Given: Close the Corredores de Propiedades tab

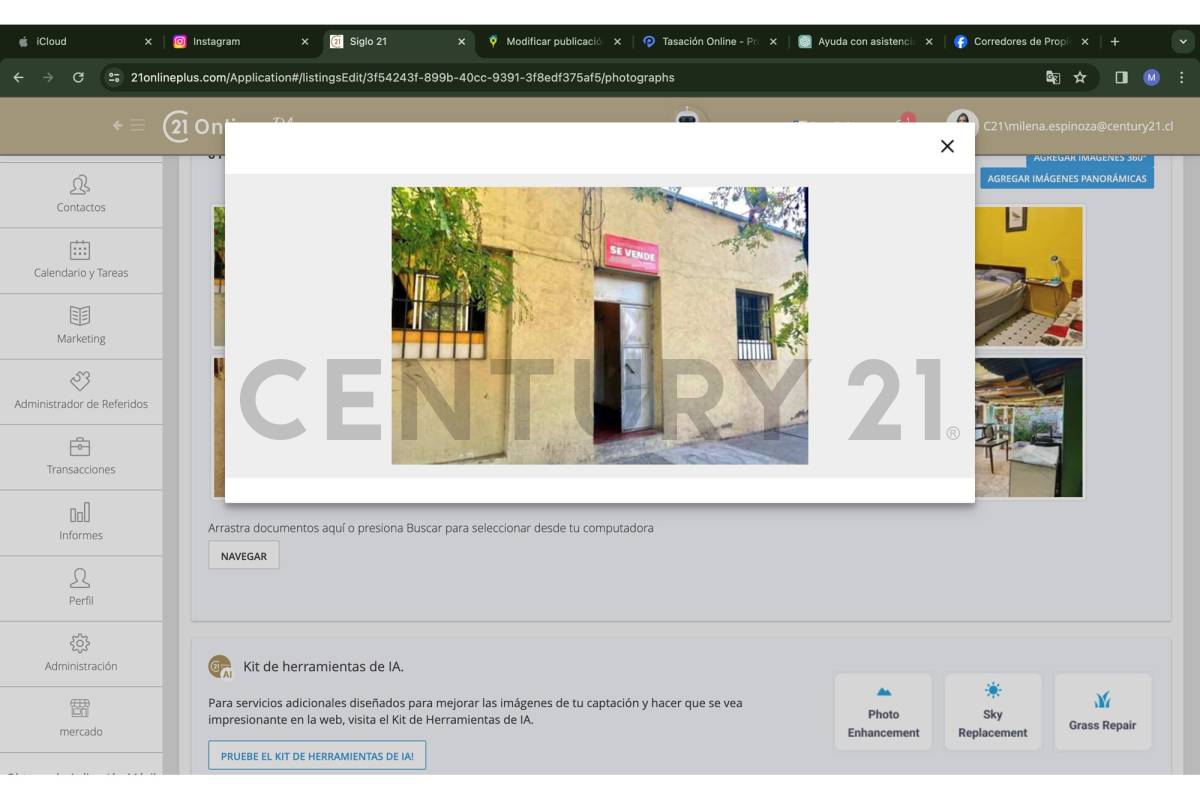Looking at the screenshot, I should pyautogui.click(x=1085, y=42).
